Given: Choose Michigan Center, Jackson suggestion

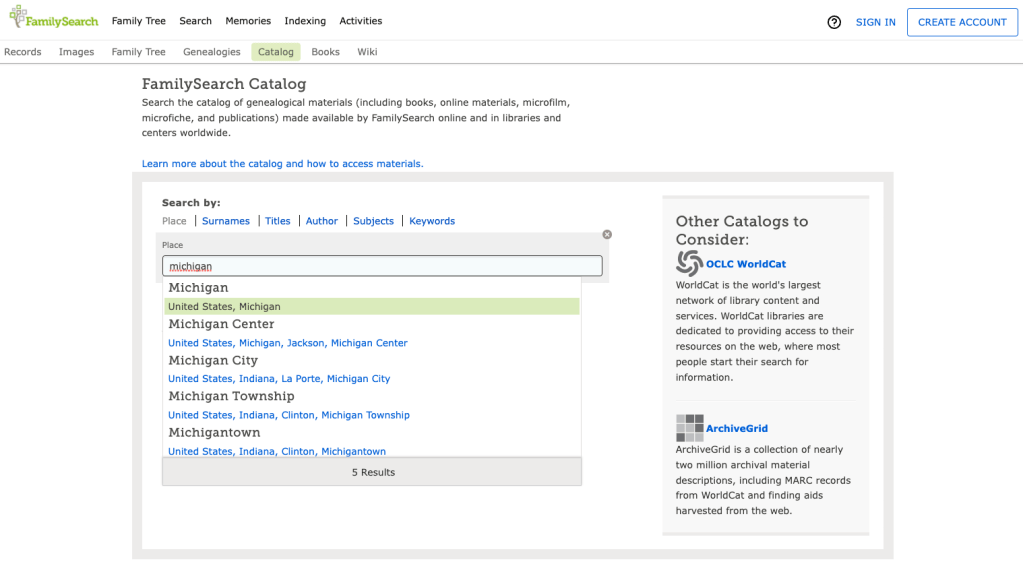Looking at the screenshot, I should click(x=288, y=343).
